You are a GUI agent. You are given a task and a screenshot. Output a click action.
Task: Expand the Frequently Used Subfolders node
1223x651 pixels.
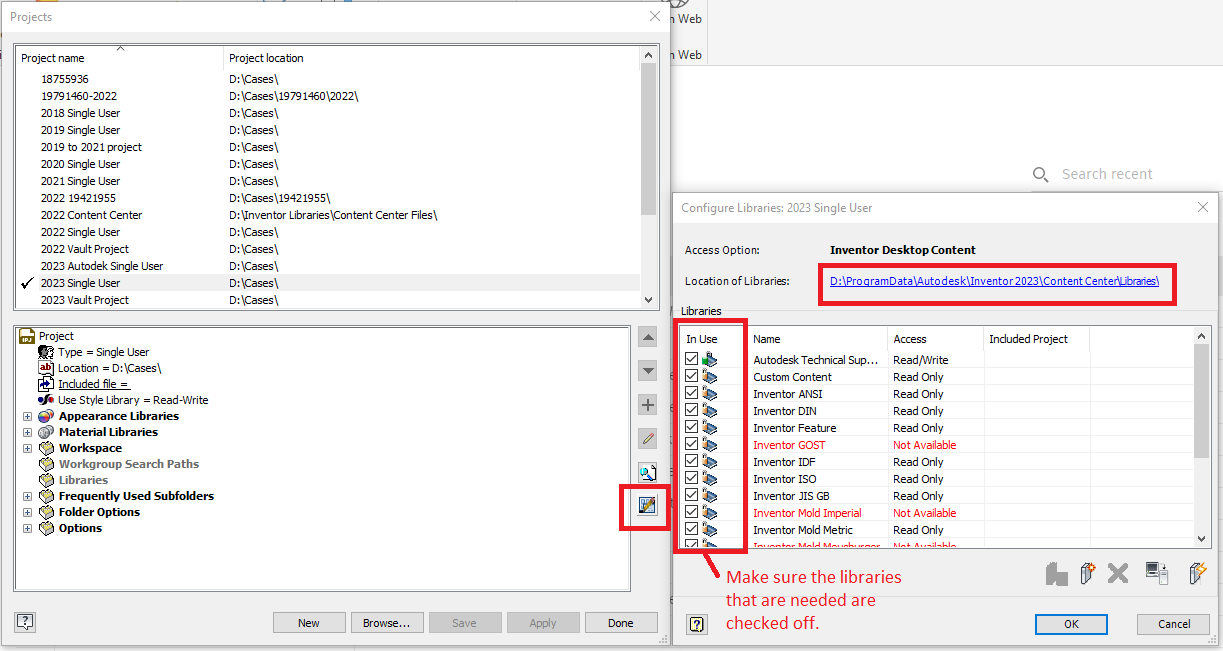(x=27, y=495)
